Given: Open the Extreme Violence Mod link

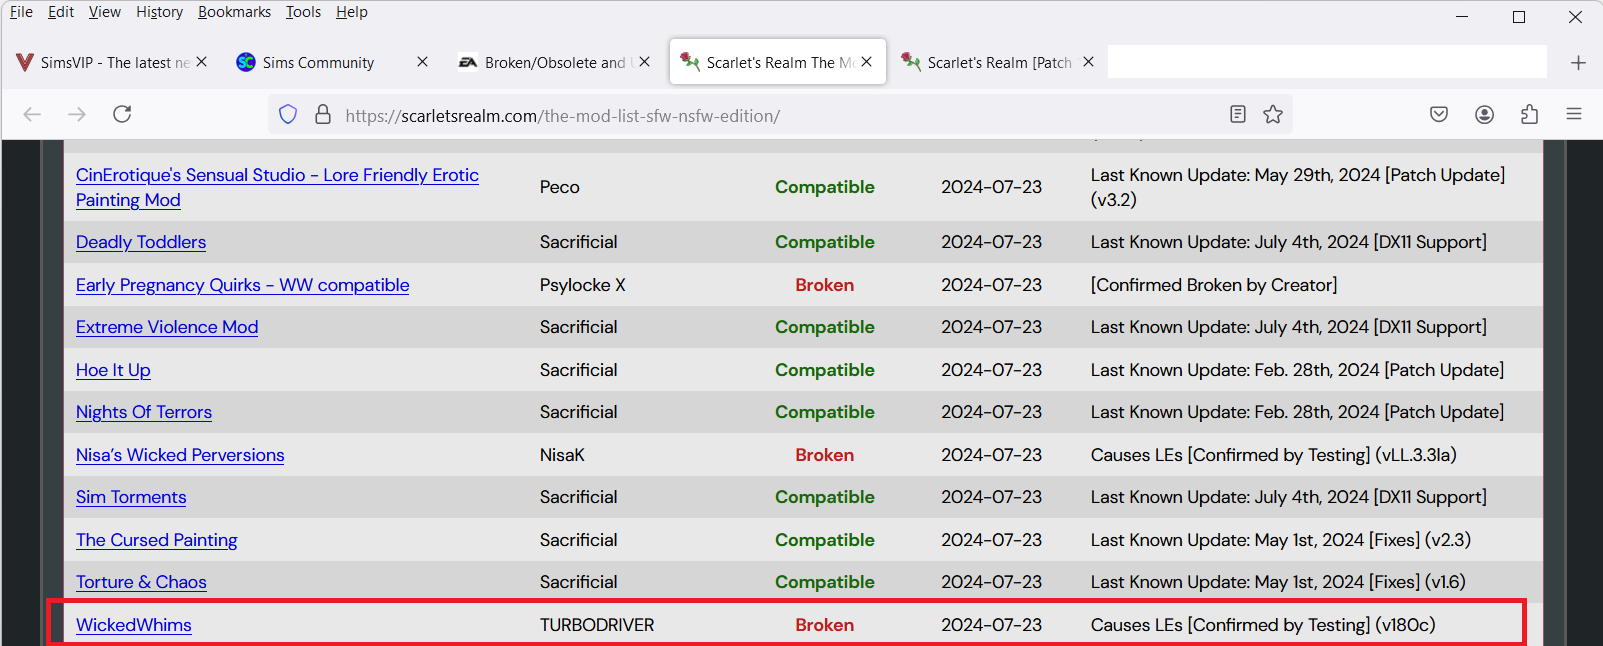Looking at the screenshot, I should 167,327.
